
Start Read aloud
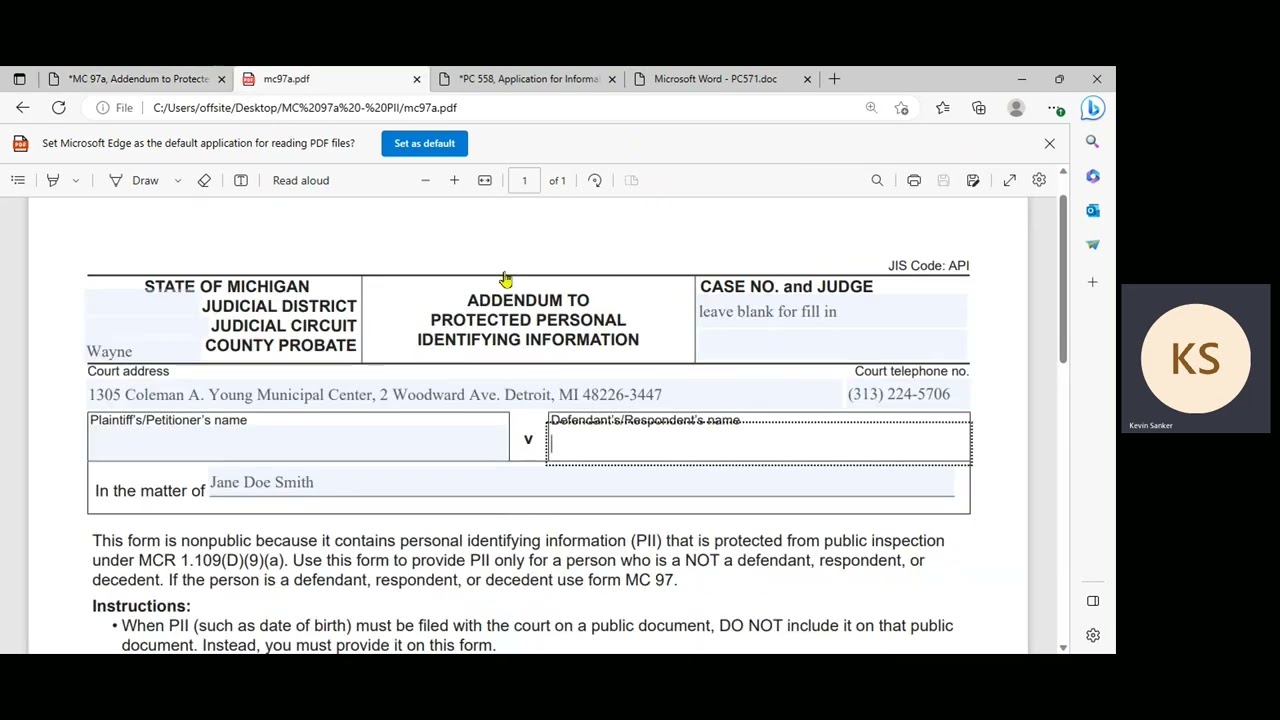click(301, 181)
